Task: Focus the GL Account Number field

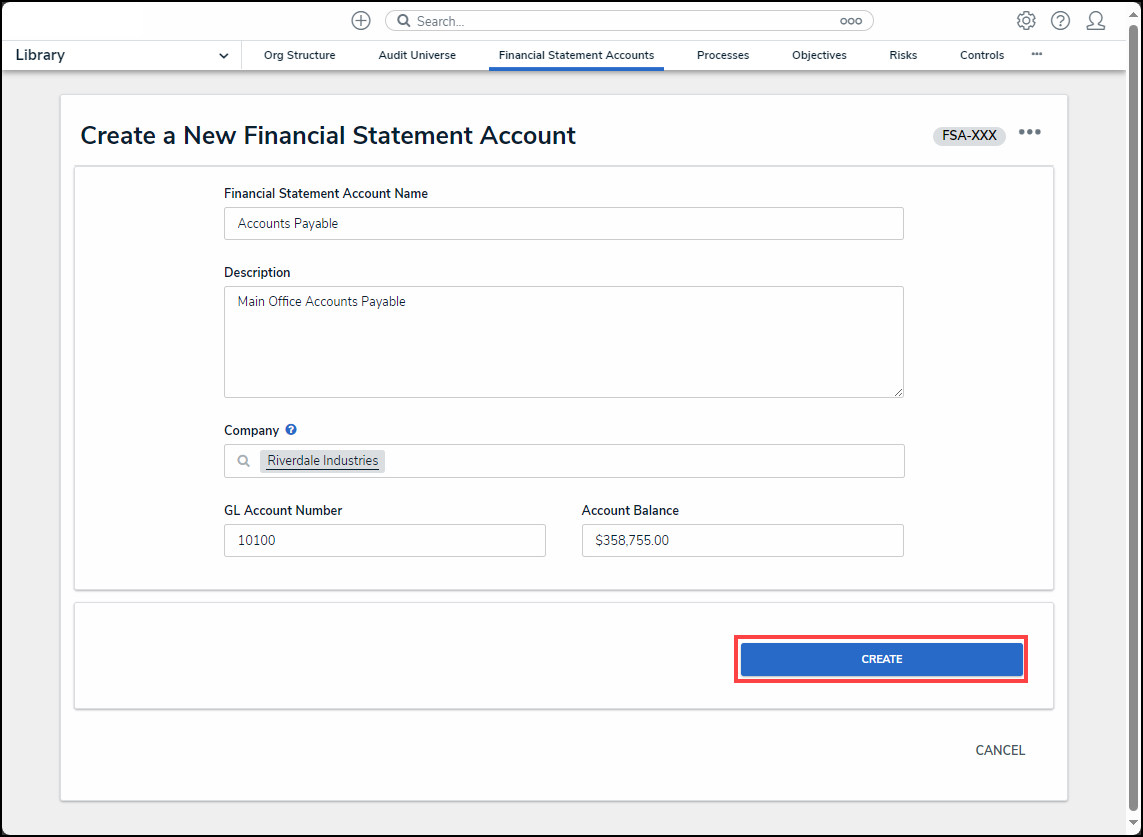Action: (384, 540)
